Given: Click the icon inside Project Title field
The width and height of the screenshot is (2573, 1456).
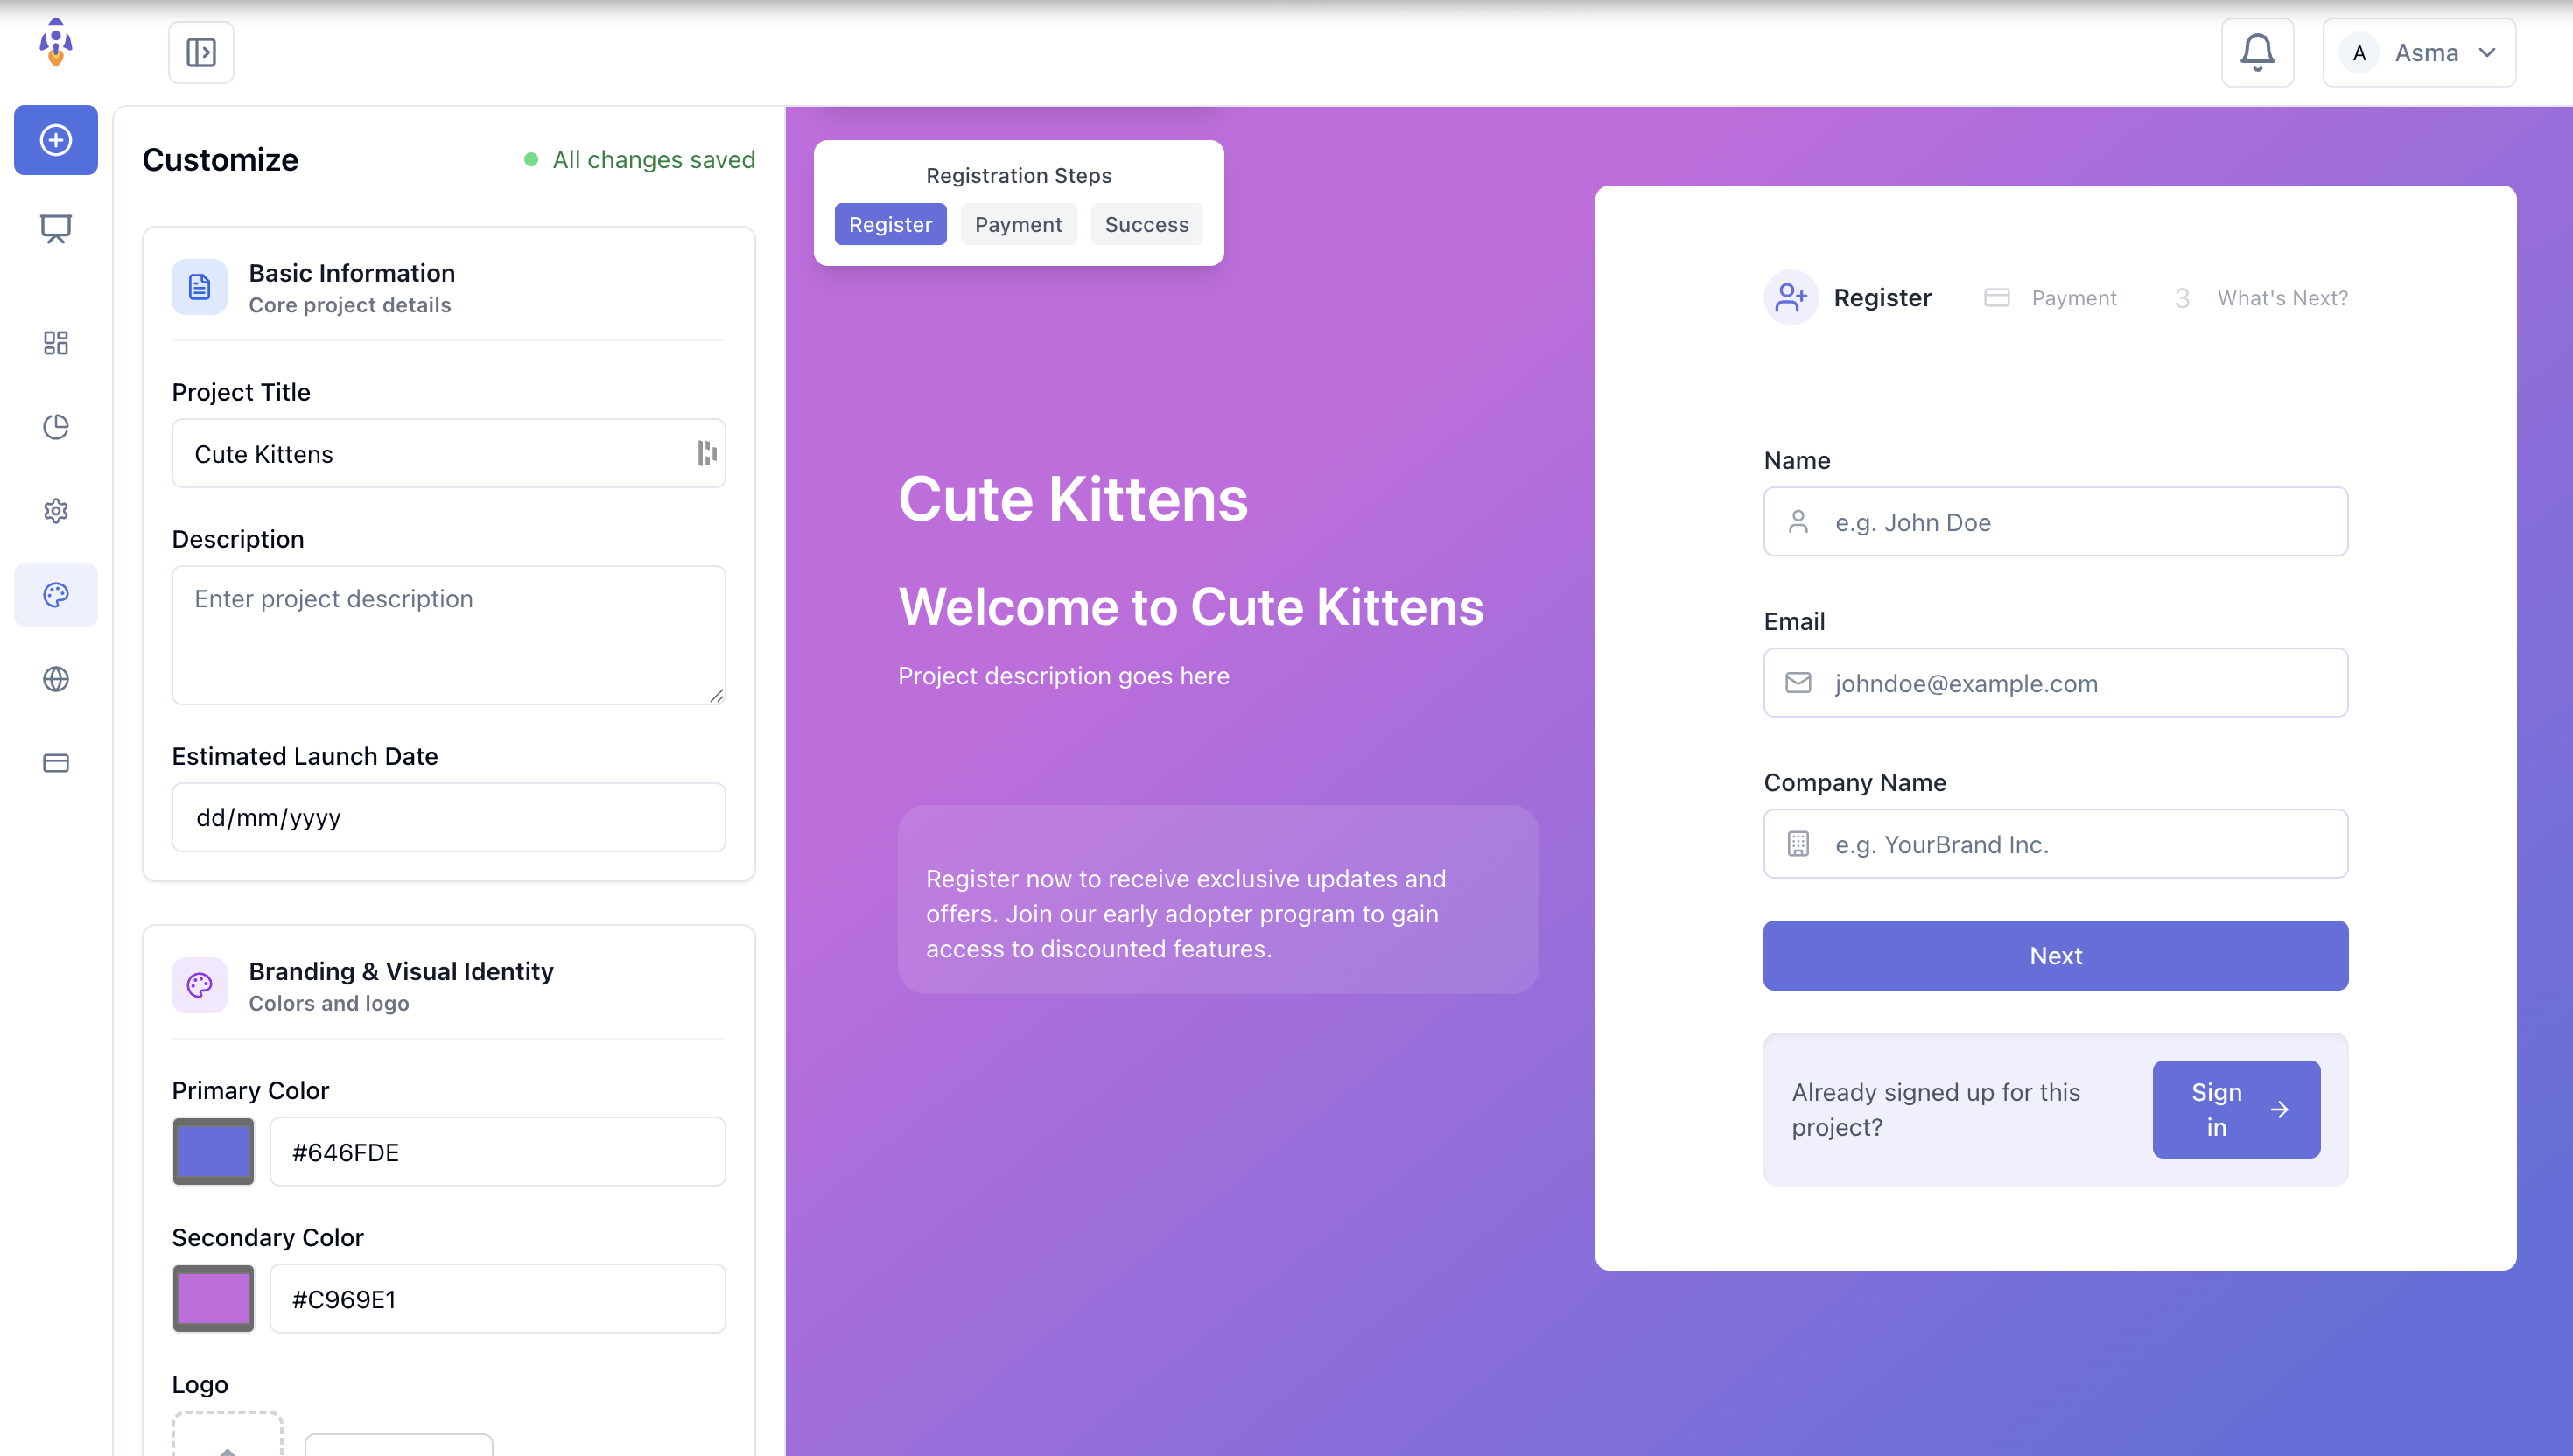Looking at the screenshot, I should 707,454.
